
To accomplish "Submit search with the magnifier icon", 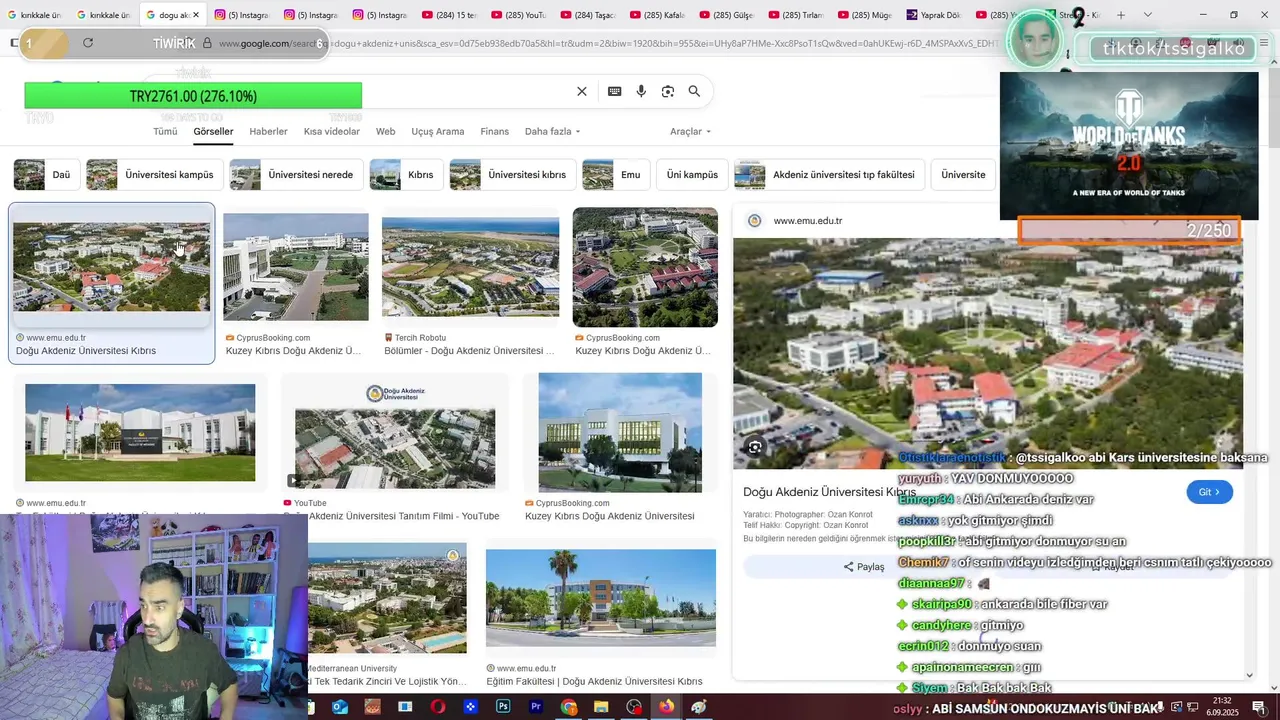I will click(694, 91).
